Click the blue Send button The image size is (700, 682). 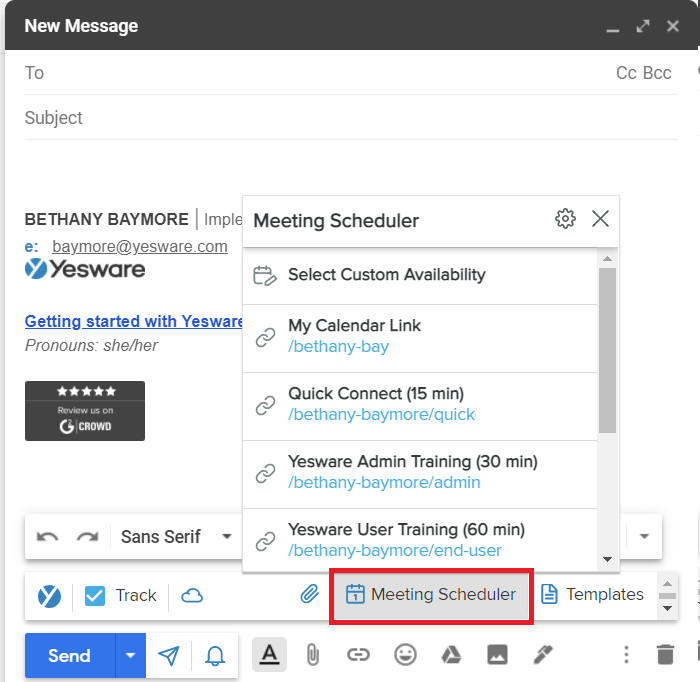coord(70,656)
